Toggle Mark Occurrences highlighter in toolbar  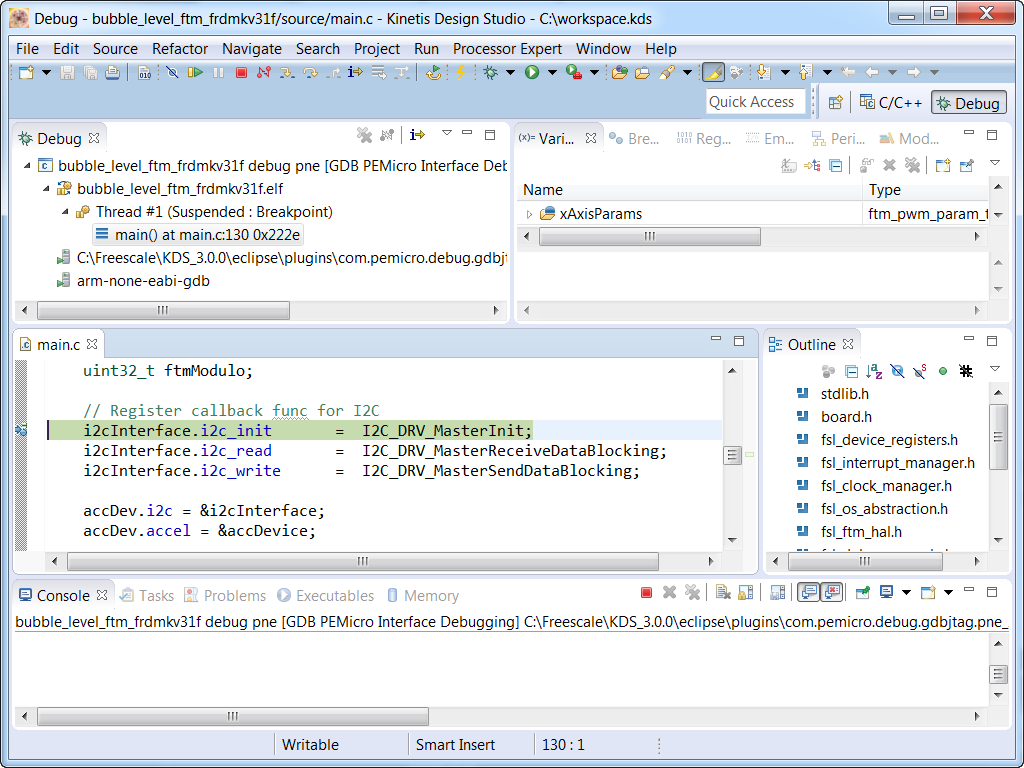[x=713, y=73]
